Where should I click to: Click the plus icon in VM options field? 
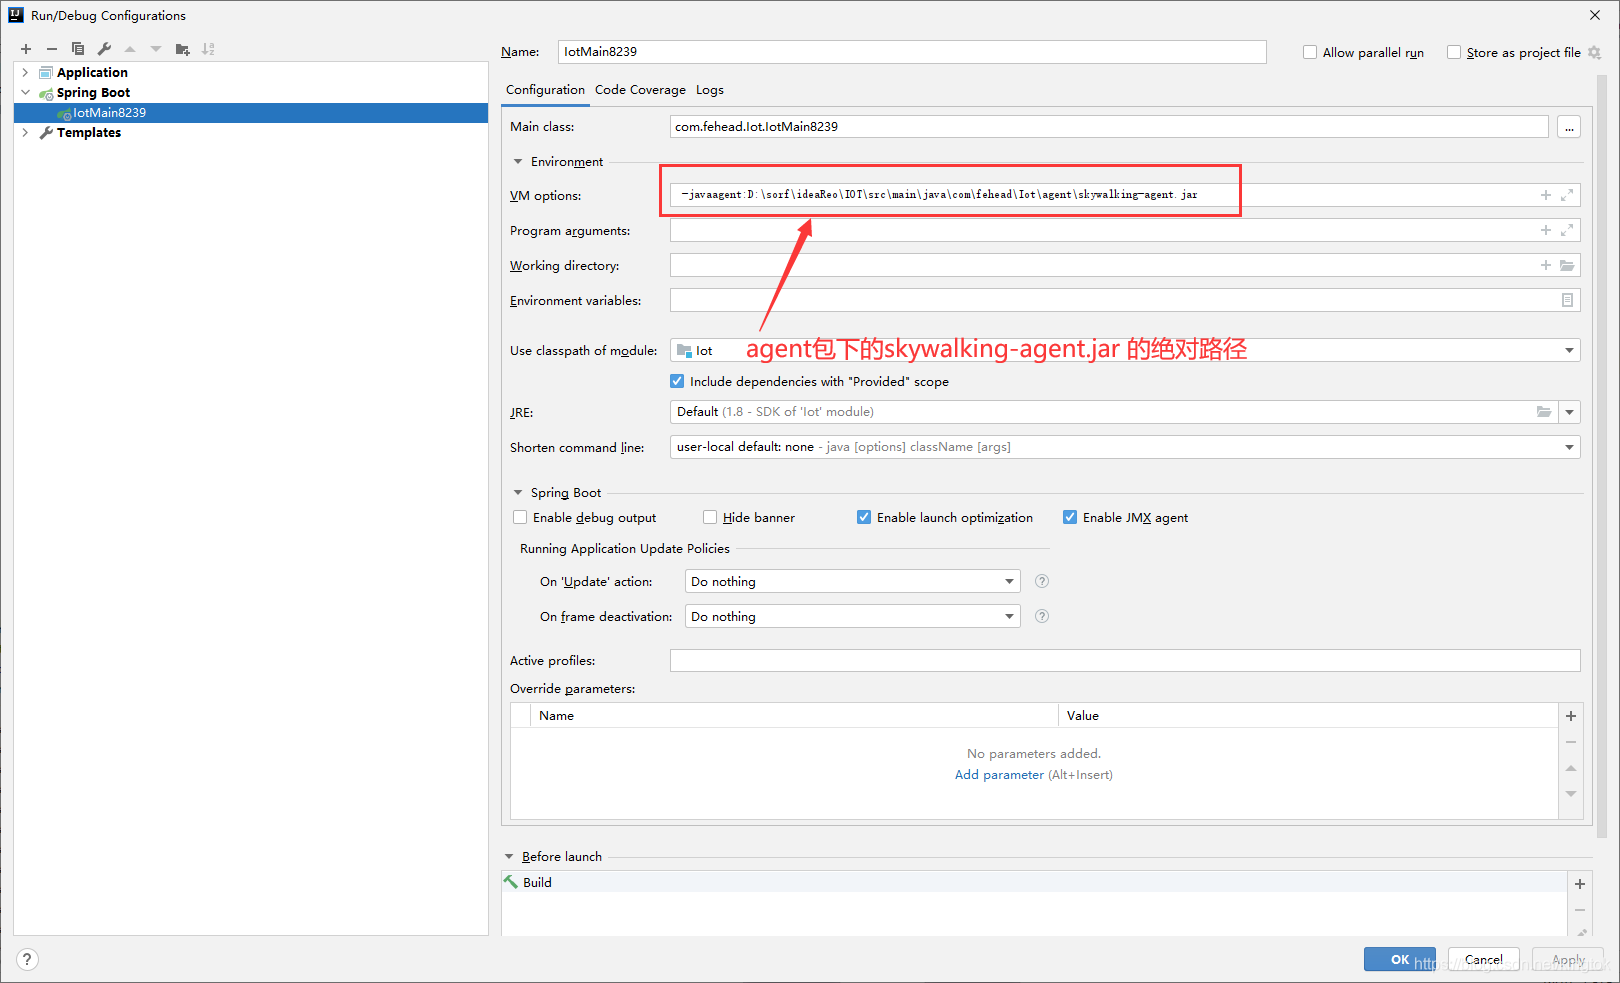(x=1546, y=195)
